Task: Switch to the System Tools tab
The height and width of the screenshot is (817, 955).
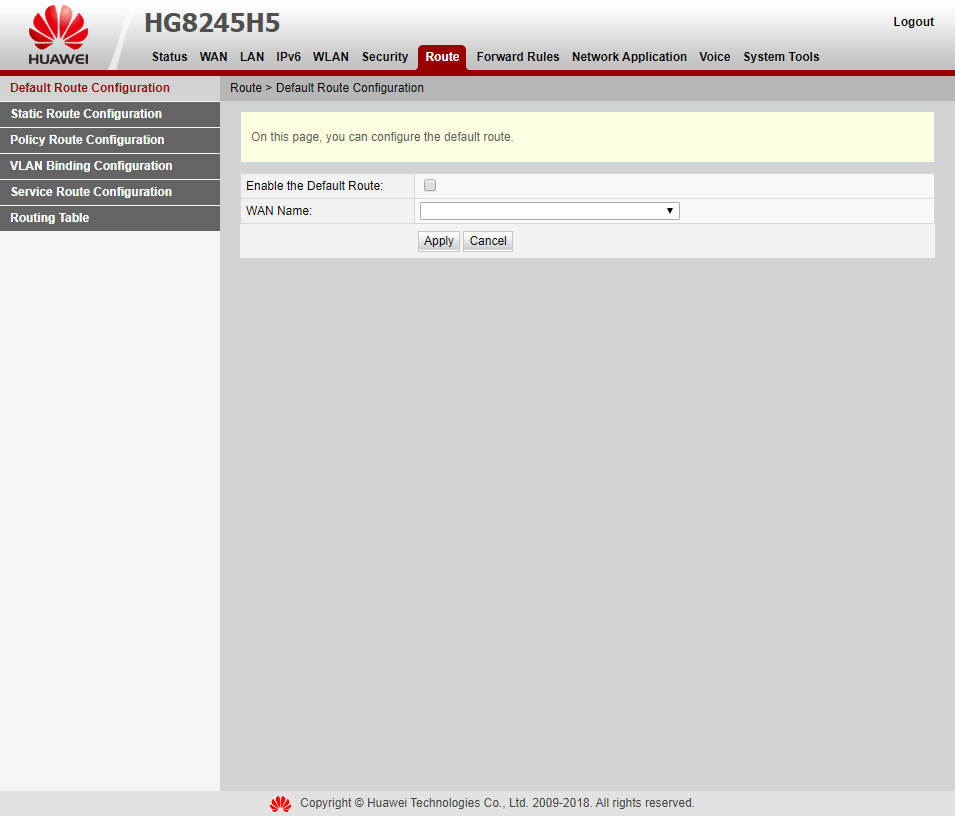Action: [x=781, y=57]
